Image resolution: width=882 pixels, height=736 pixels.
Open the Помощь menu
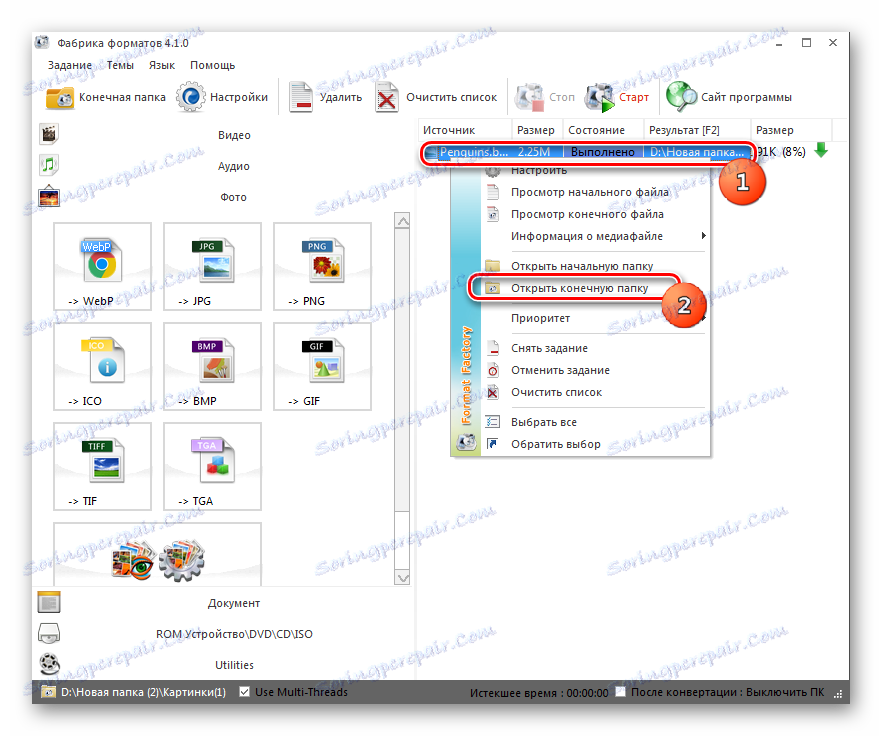212,65
